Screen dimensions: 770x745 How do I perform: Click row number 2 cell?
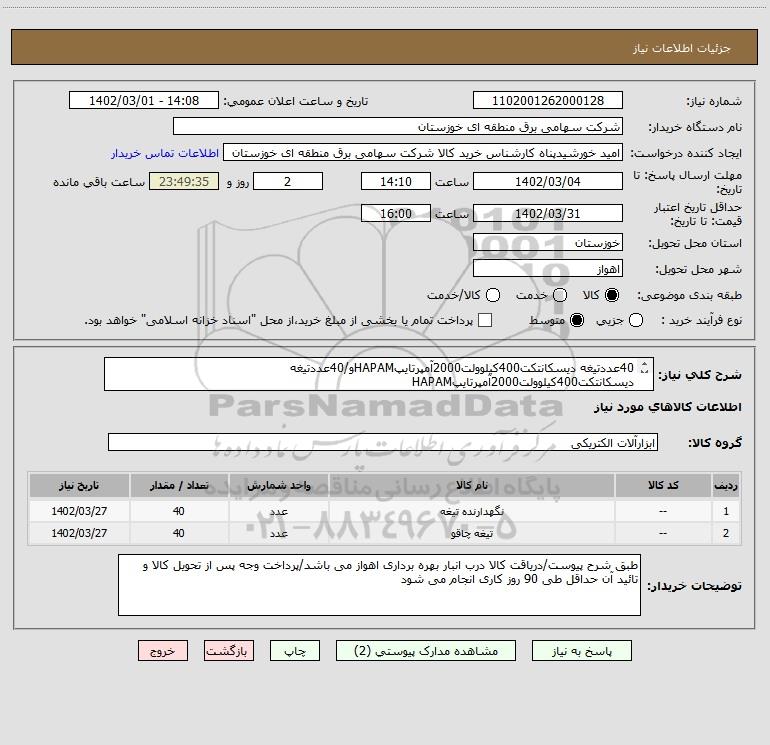726,533
